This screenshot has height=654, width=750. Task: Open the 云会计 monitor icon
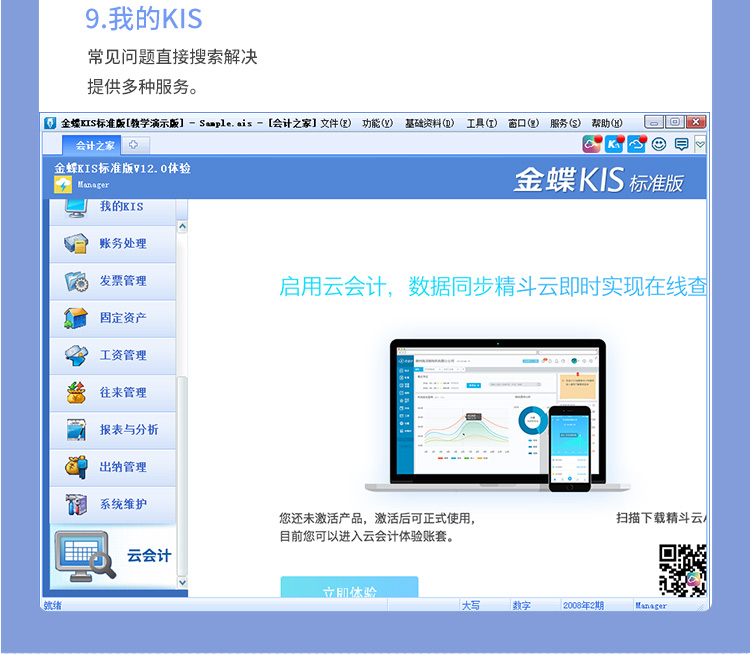[85, 555]
